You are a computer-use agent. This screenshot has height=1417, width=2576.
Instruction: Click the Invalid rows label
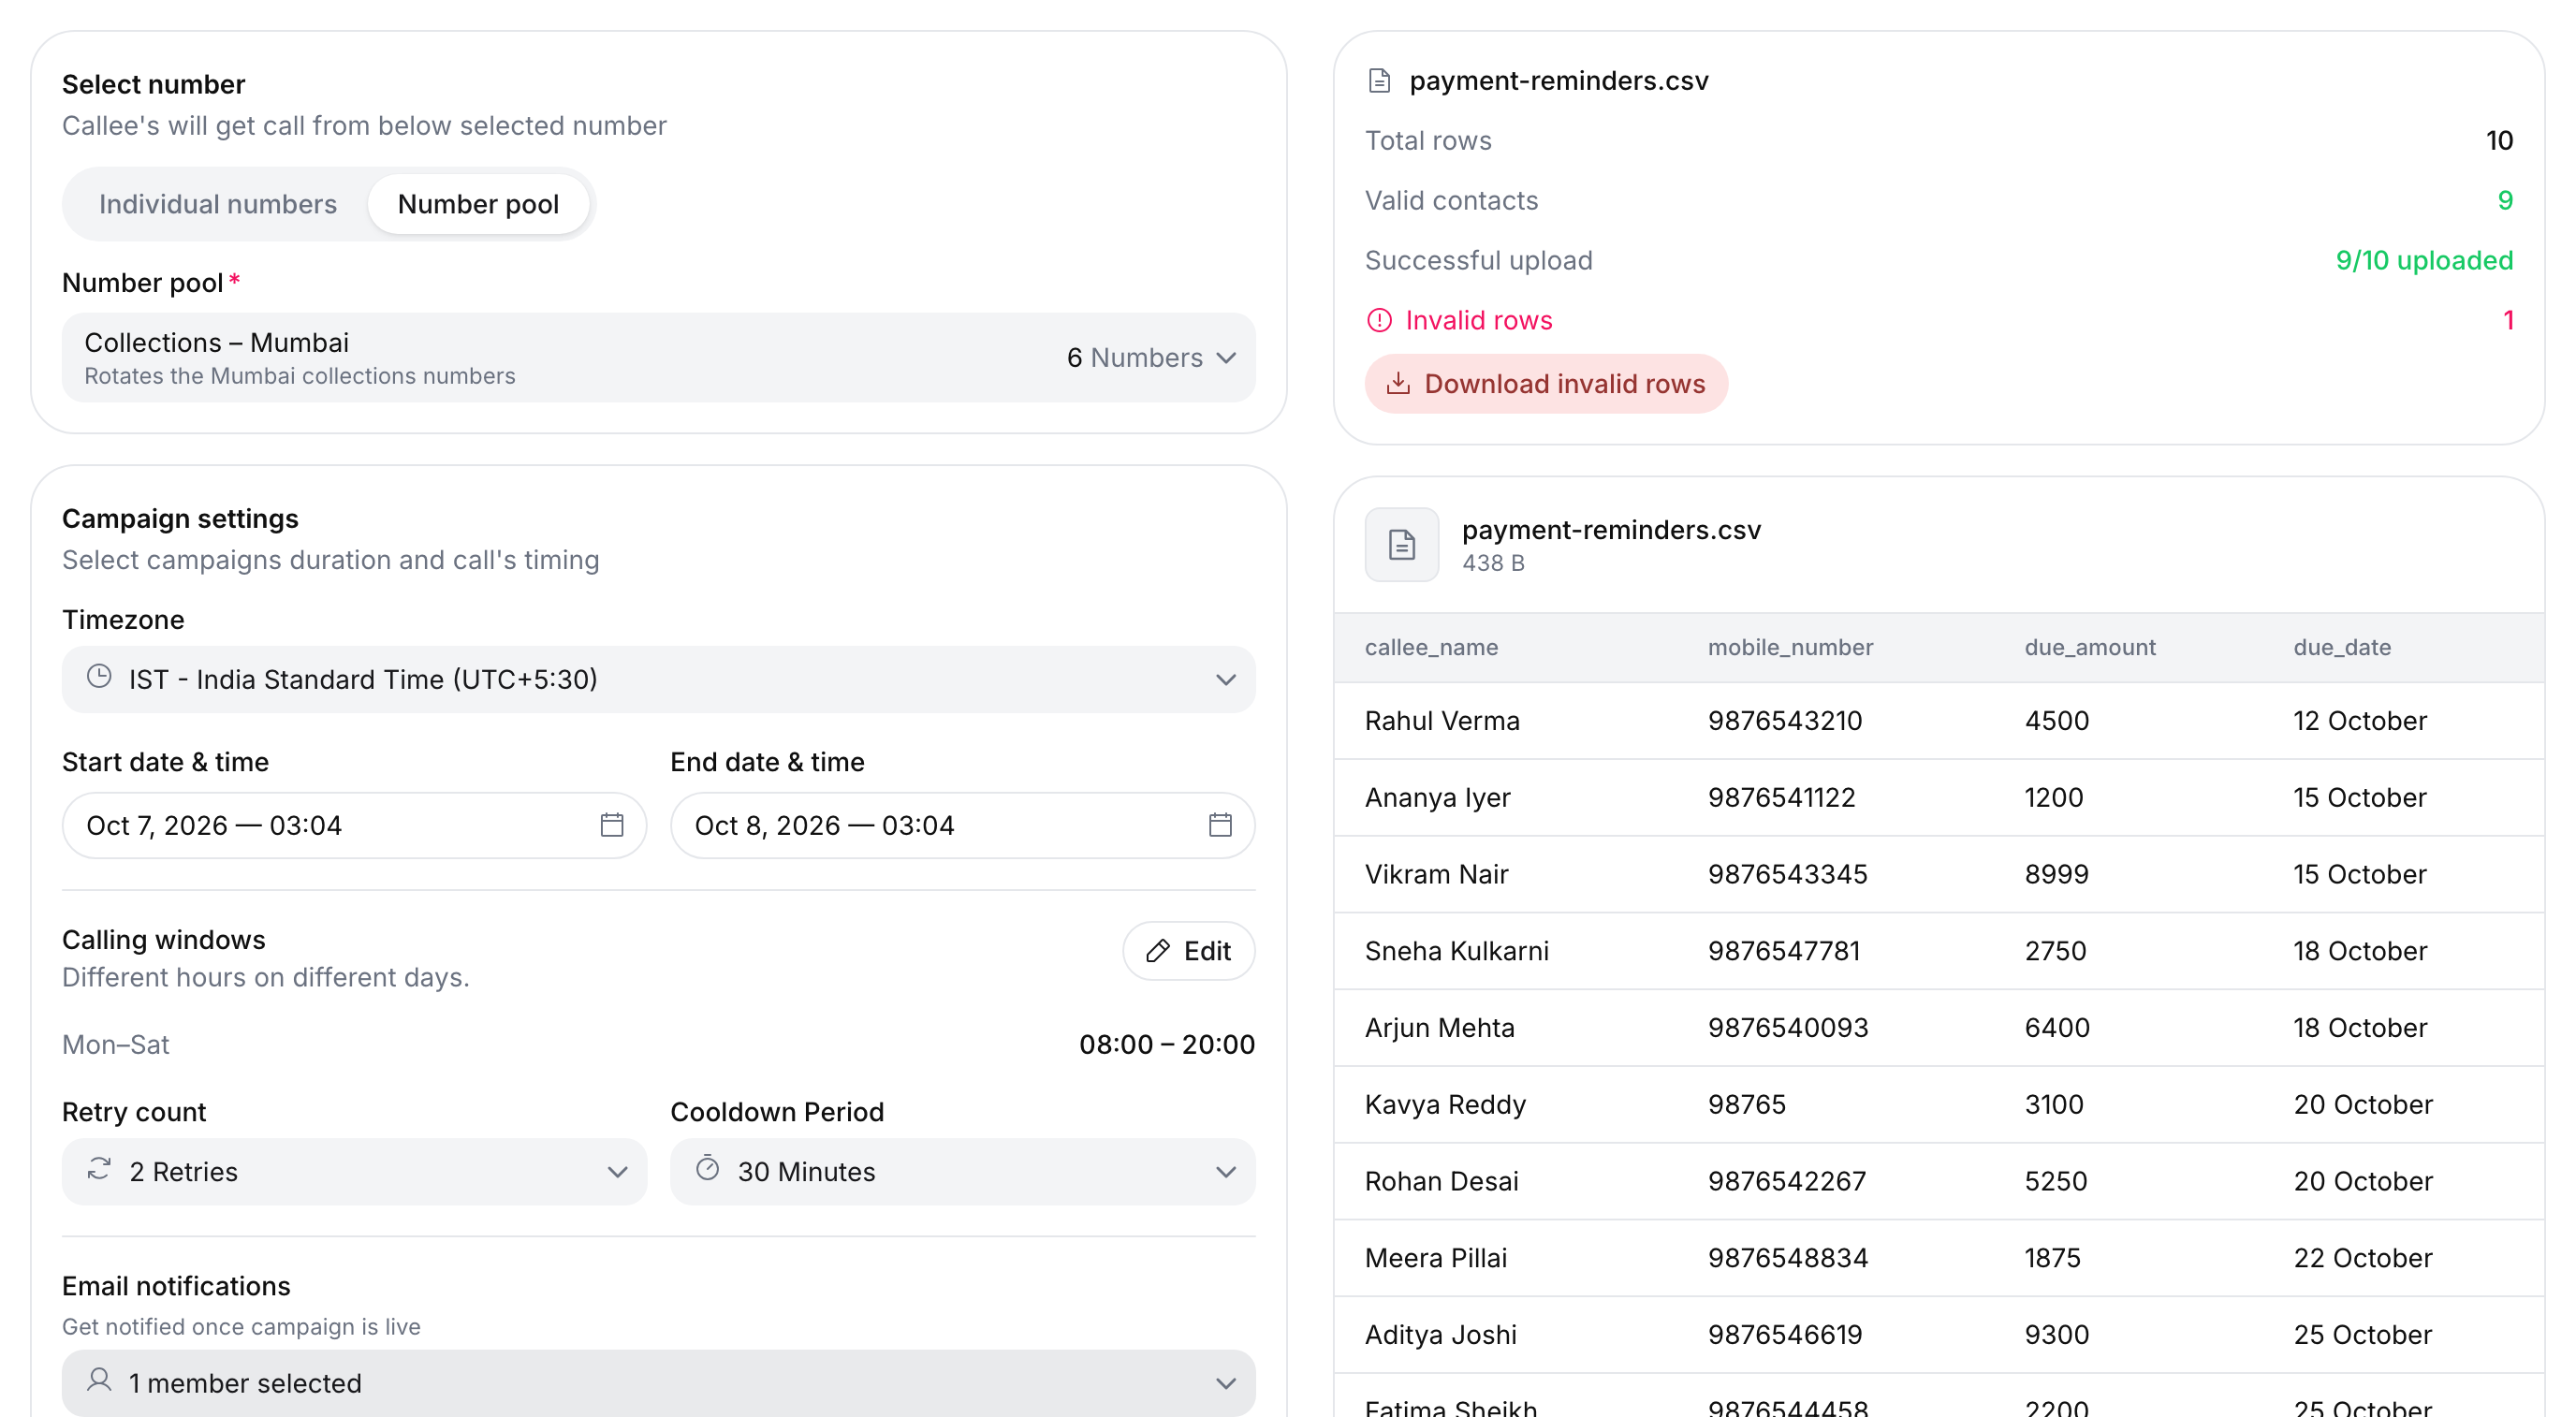click(1478, 320)
